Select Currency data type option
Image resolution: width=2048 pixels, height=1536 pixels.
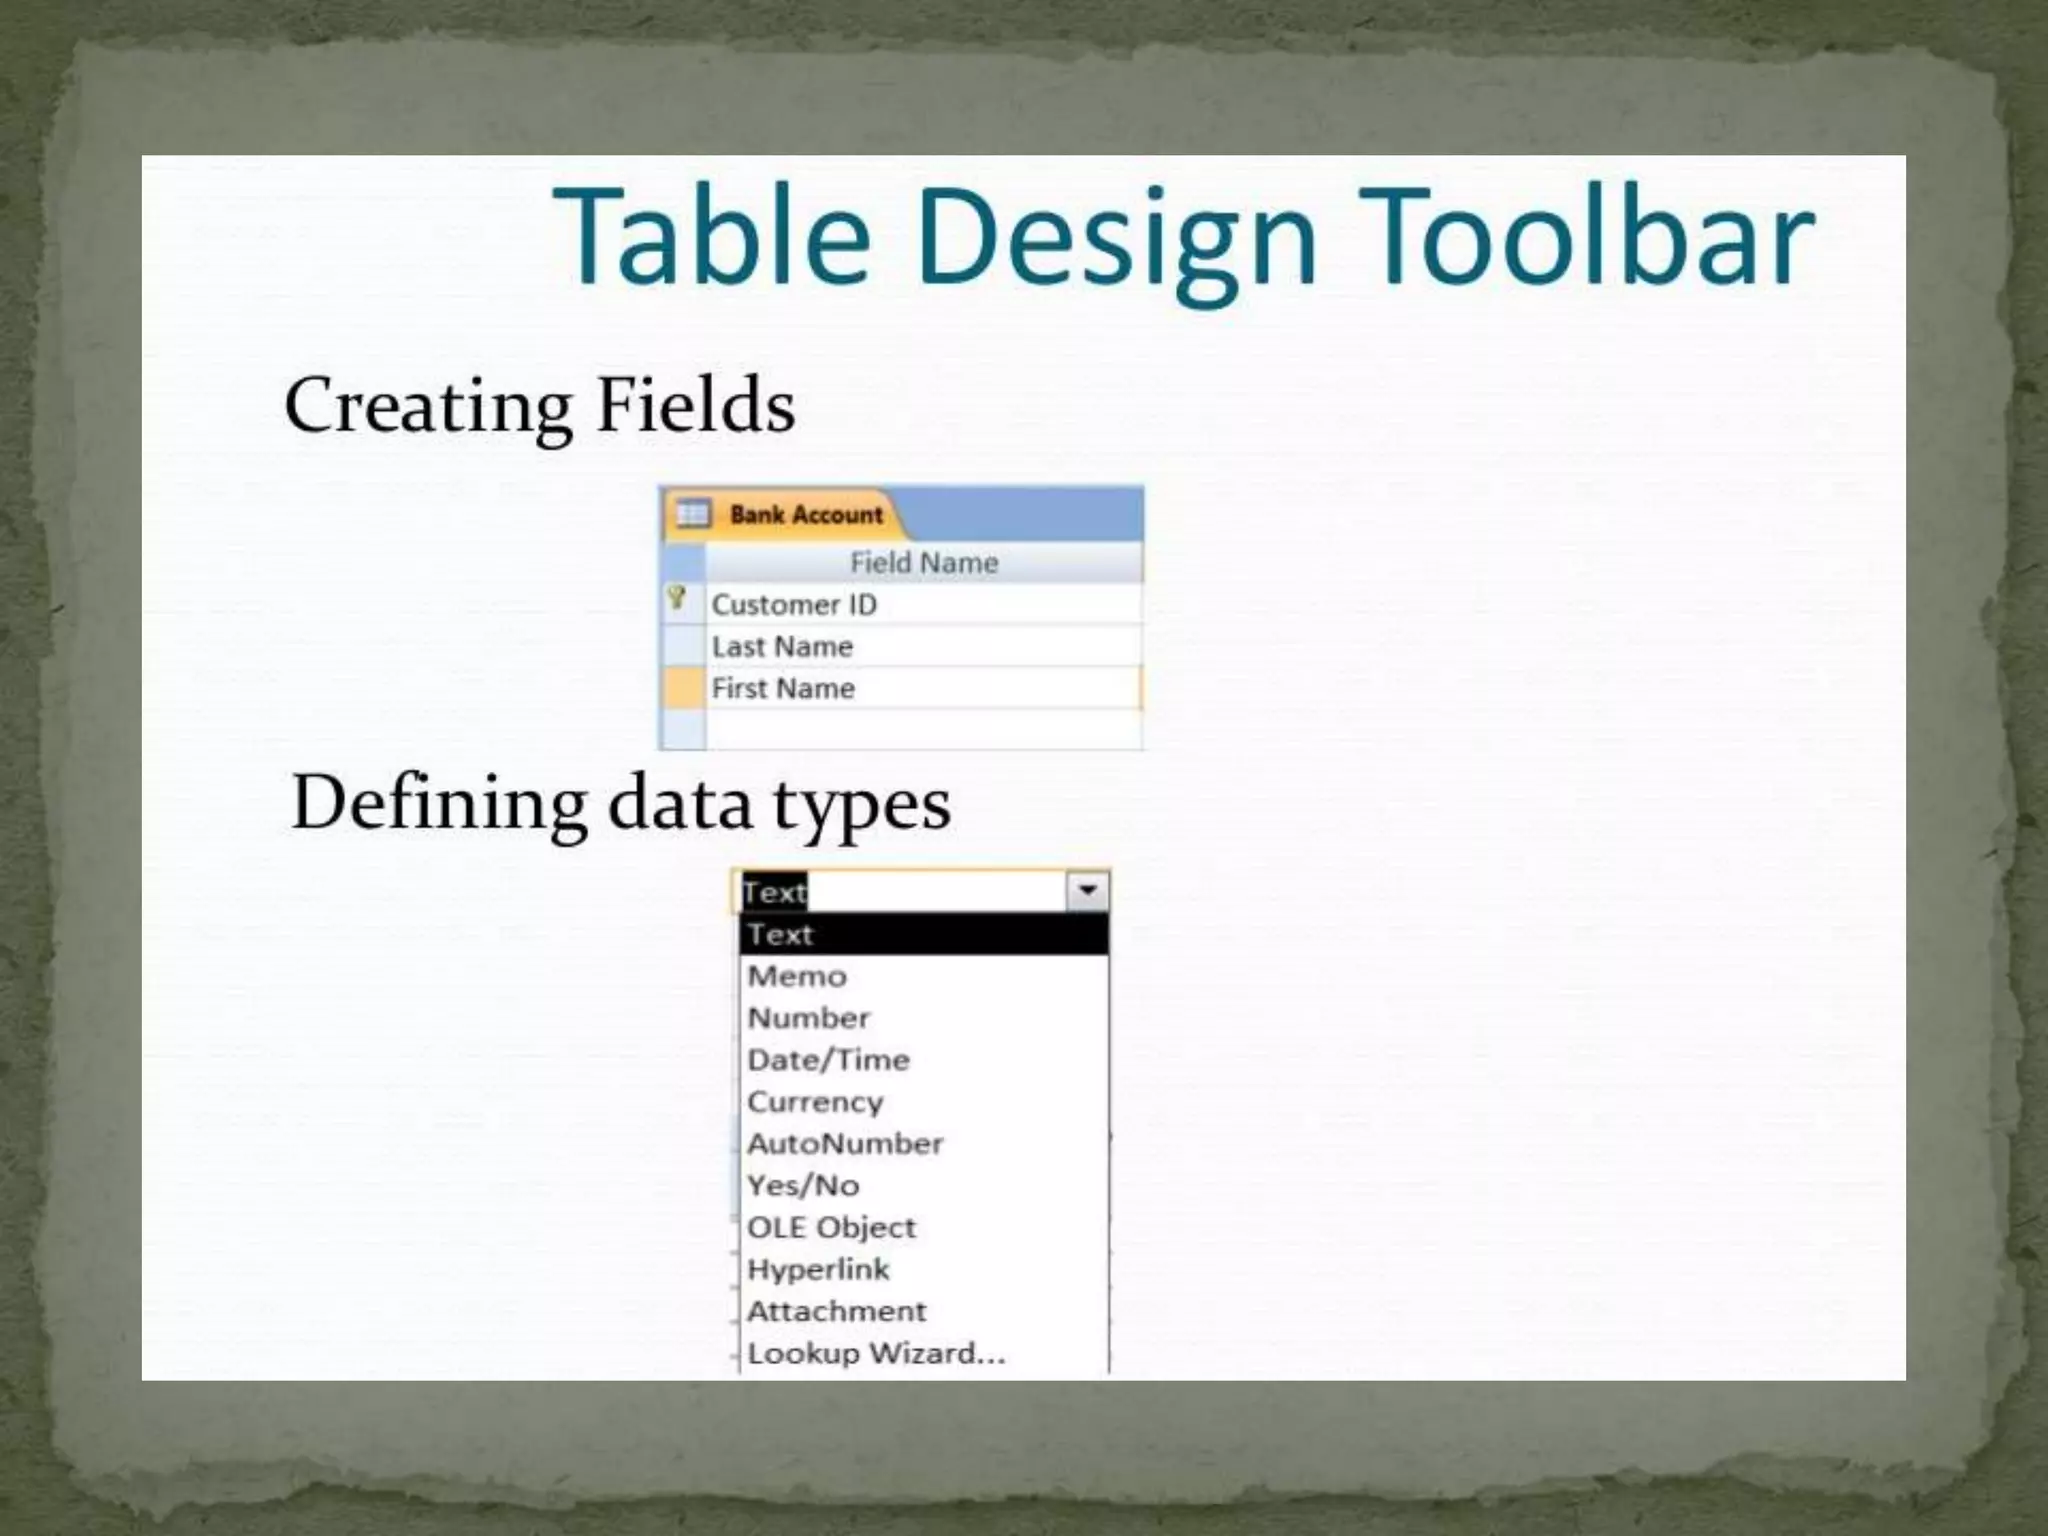[922, 1102]
